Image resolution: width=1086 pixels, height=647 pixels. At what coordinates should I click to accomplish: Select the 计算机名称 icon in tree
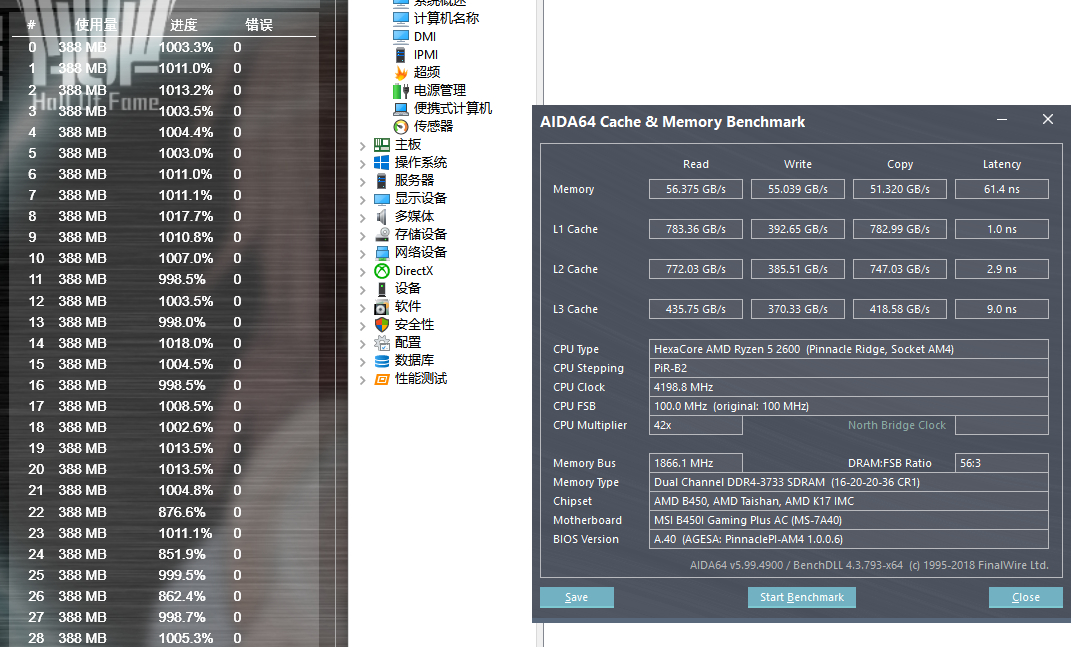point(401,18)
